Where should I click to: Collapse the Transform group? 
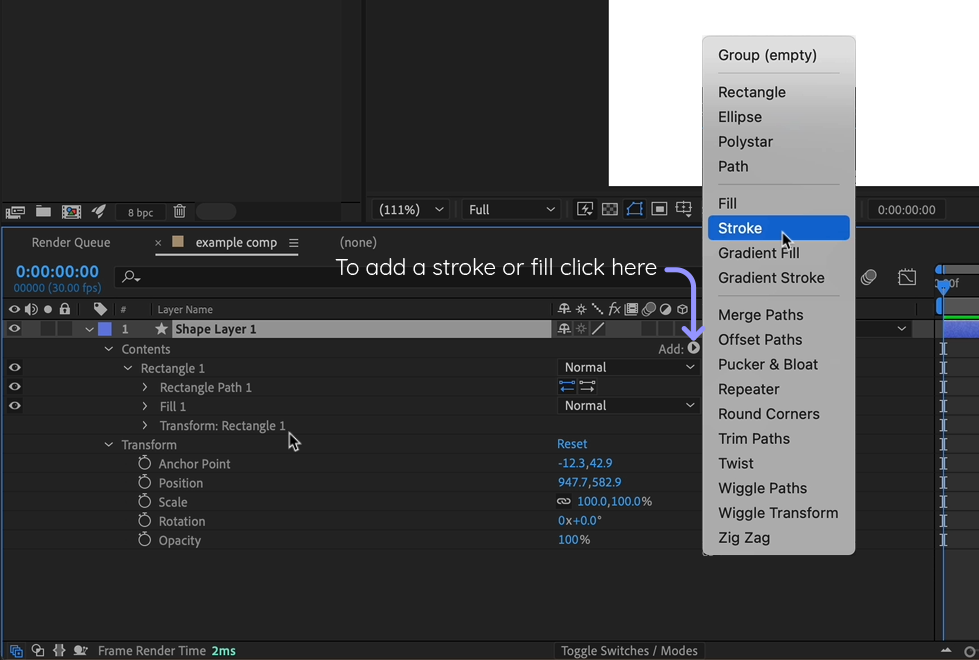coord(109,444)
